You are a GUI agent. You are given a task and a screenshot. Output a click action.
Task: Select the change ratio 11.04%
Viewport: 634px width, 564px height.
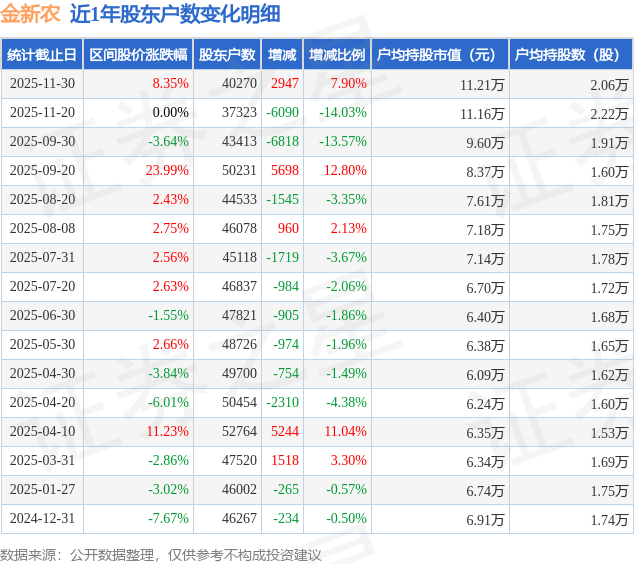pyautogui.click(x=345, y=432)
